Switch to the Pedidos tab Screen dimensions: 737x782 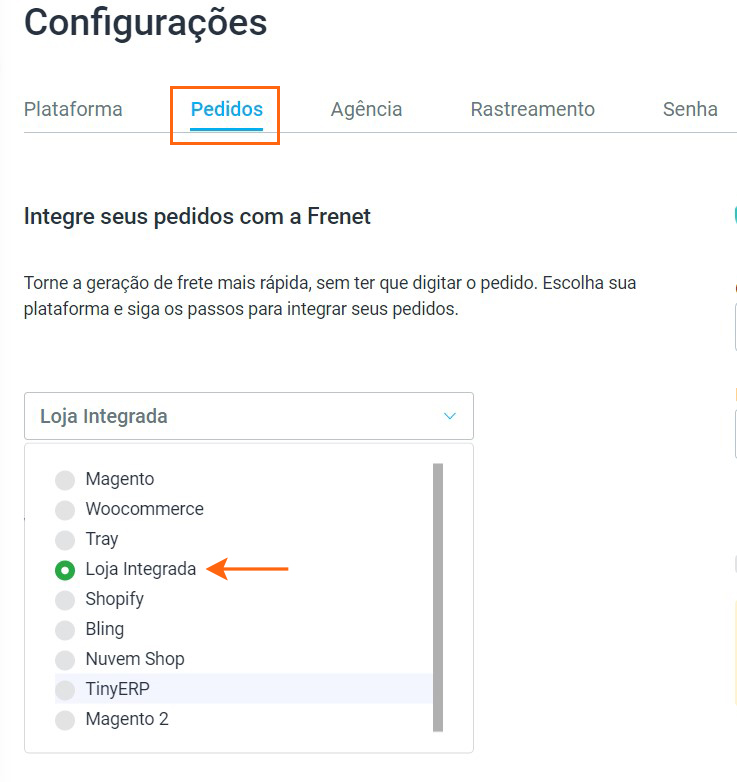(x=227, y=109)
